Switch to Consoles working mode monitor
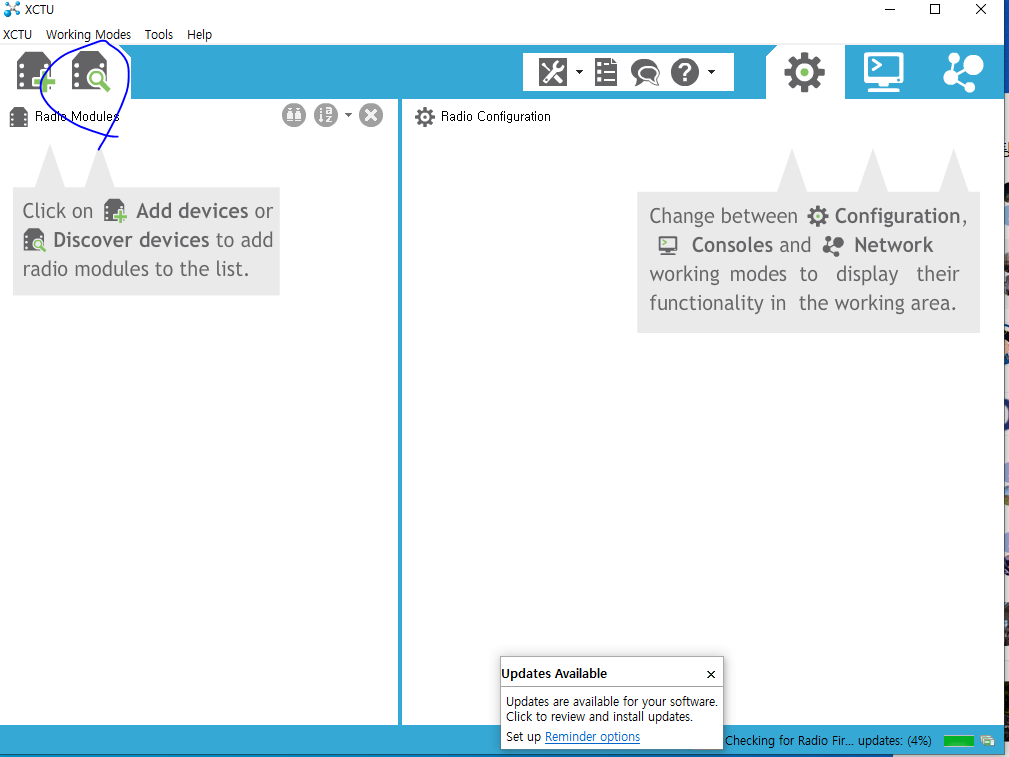Screen dimensions: 1009x757 884,72
